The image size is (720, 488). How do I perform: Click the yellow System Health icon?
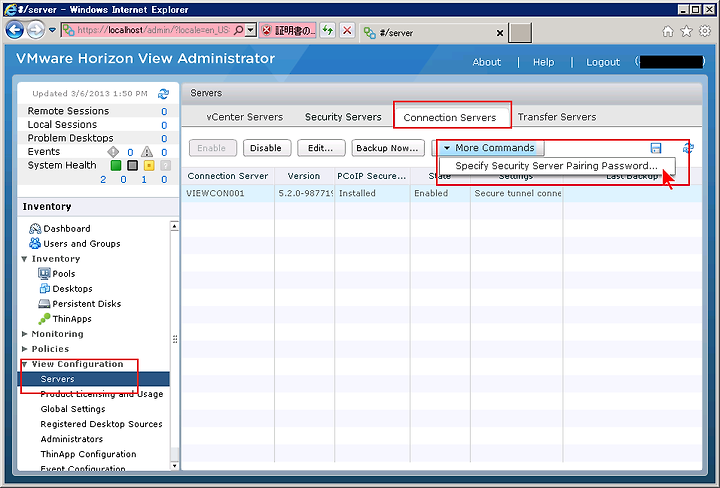149,165
